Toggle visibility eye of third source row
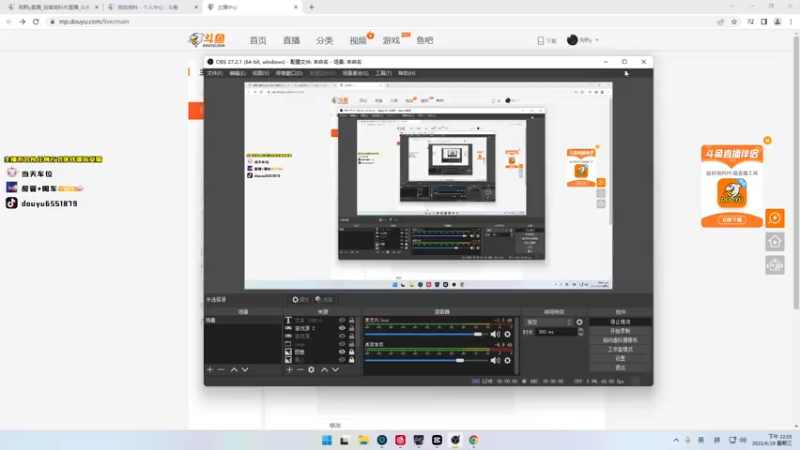800x450 pixels. click(x=342, y=336)
